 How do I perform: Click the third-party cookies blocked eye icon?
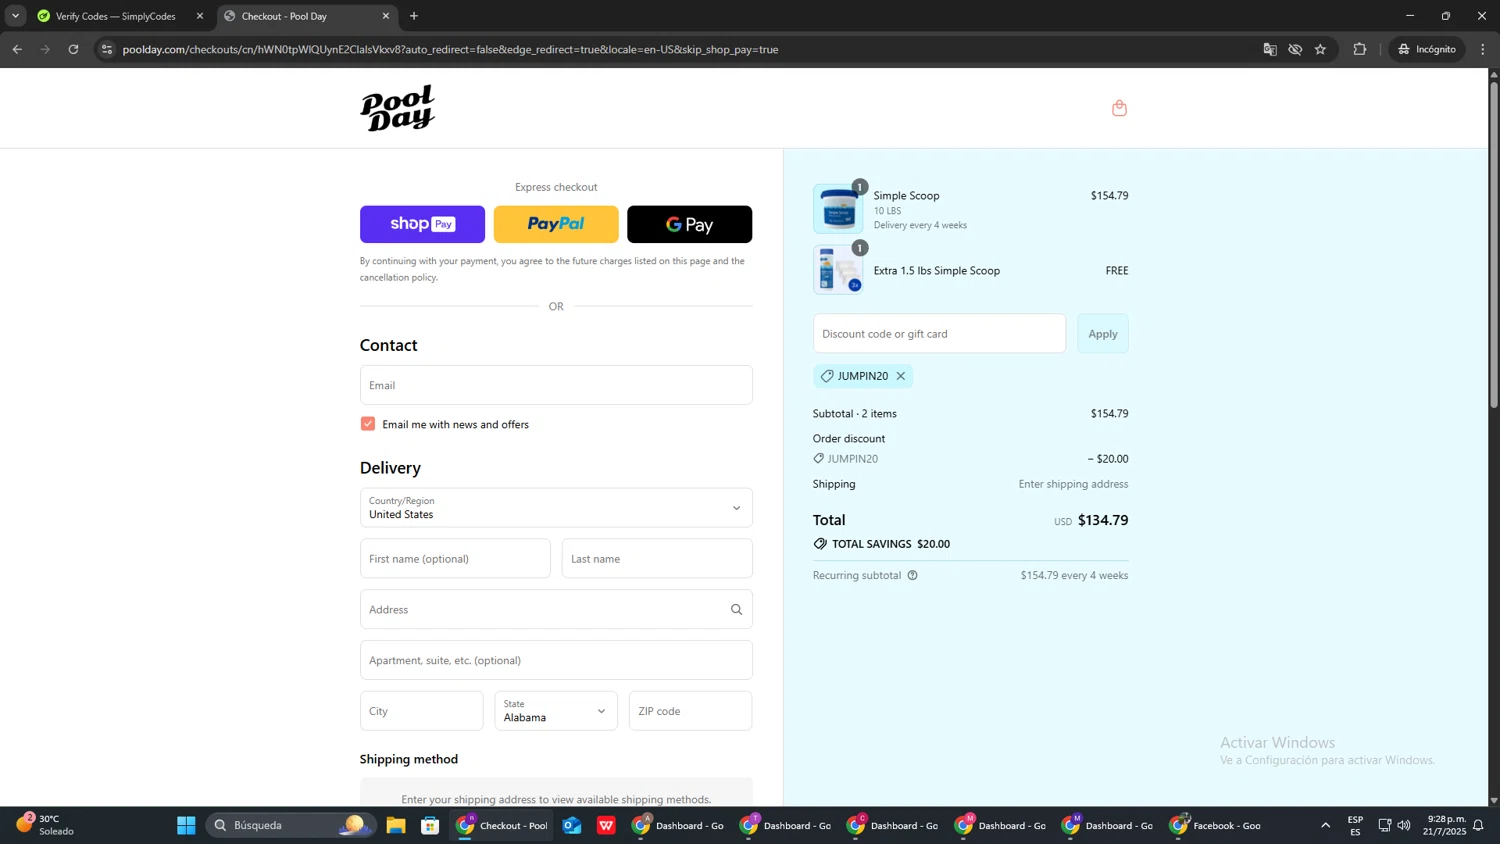[x=1295, y=49]
